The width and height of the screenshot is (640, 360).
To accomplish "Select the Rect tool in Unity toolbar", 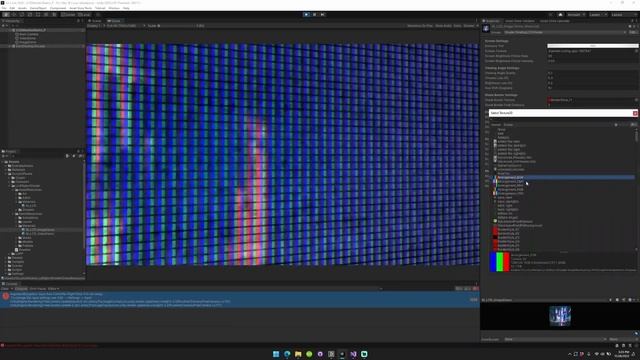I will pyautogui.click(x=38, y=14).
